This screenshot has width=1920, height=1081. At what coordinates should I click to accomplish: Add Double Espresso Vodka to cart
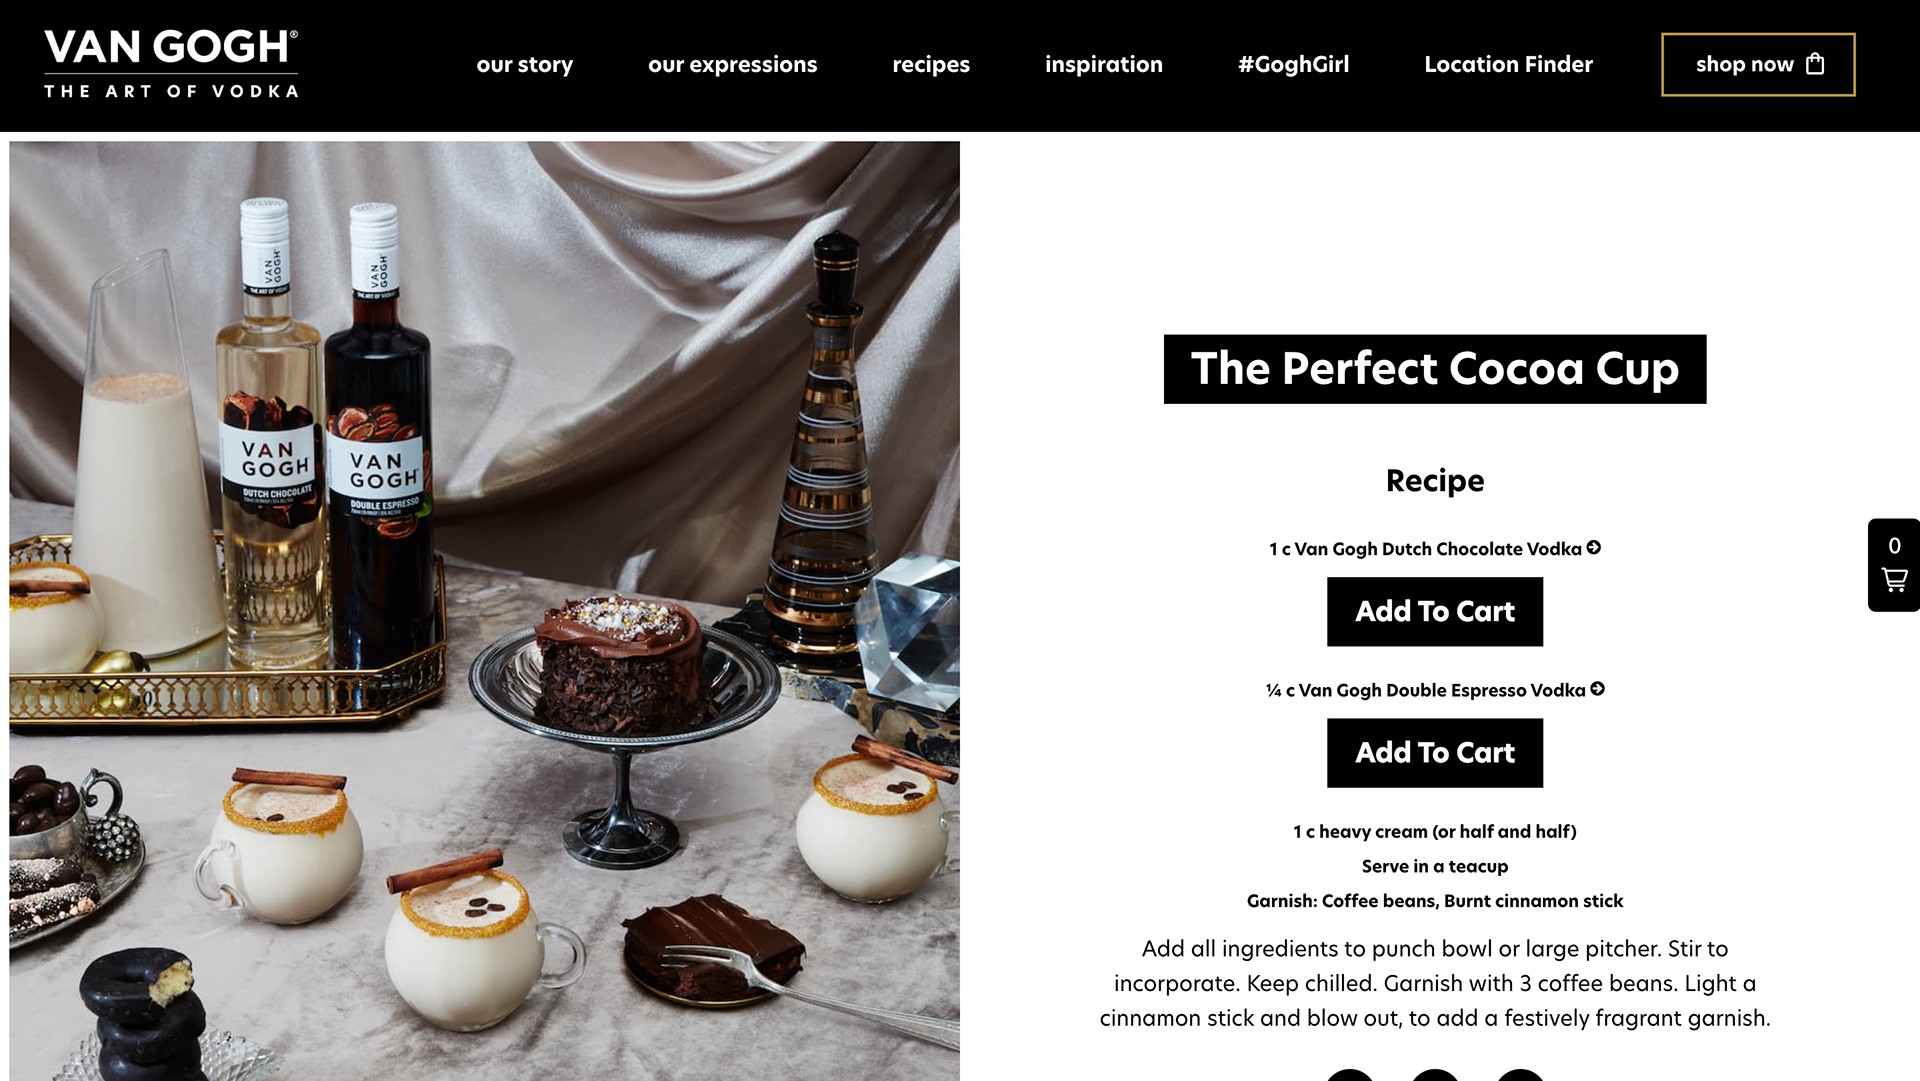pos(1435,752)
